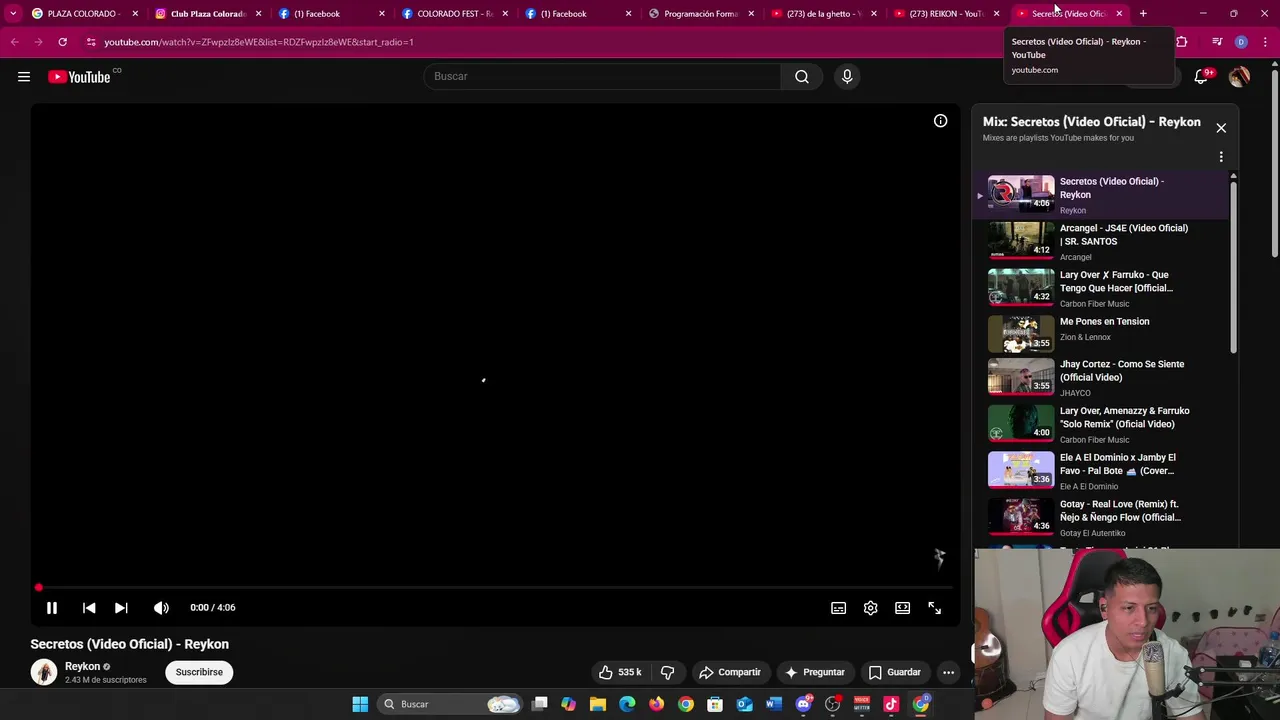Viewport: 1280px width, 720px height.
Task: Reload the current page
Action: point(62,42)
